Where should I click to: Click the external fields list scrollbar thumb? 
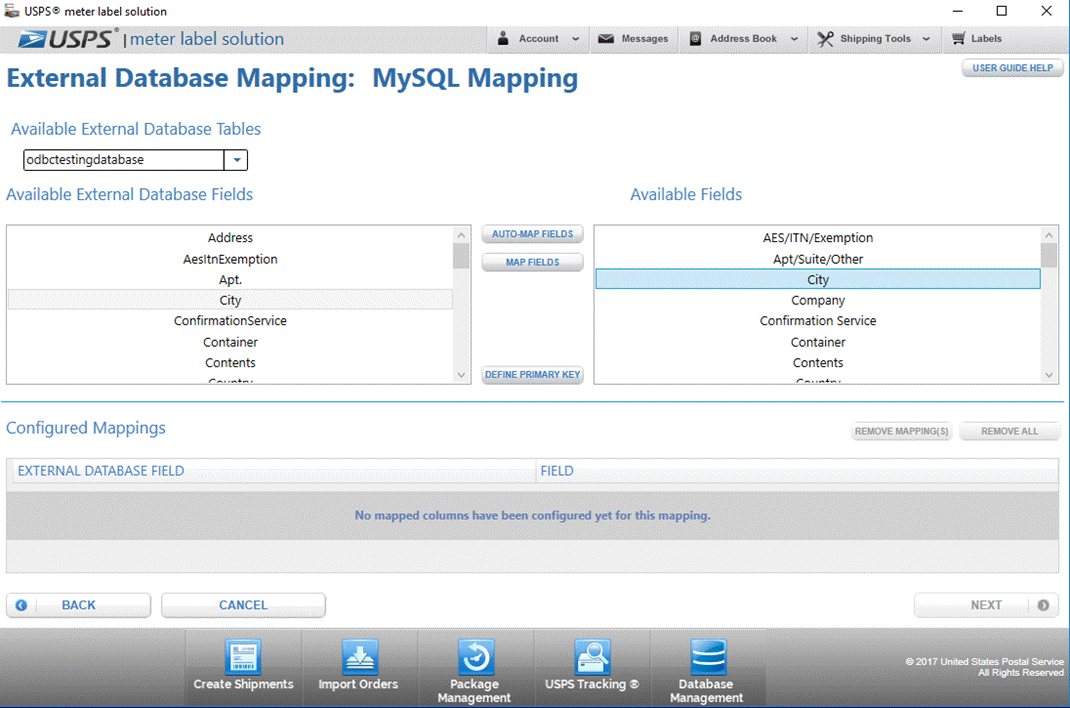coord(461,256)
